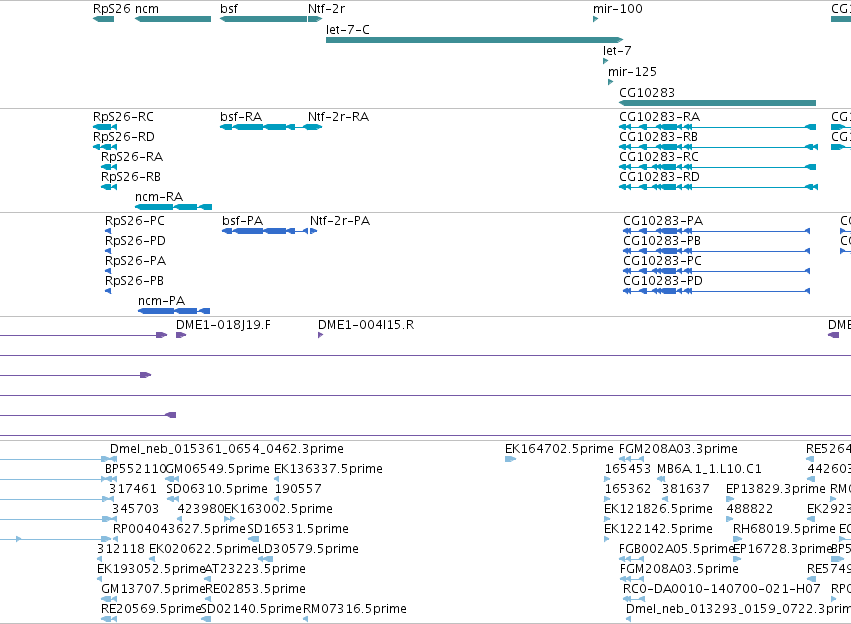This screenshot has height=624, width=851.
Task: Click transcript CG10283-RB label
Action: (x=658, y=137)
